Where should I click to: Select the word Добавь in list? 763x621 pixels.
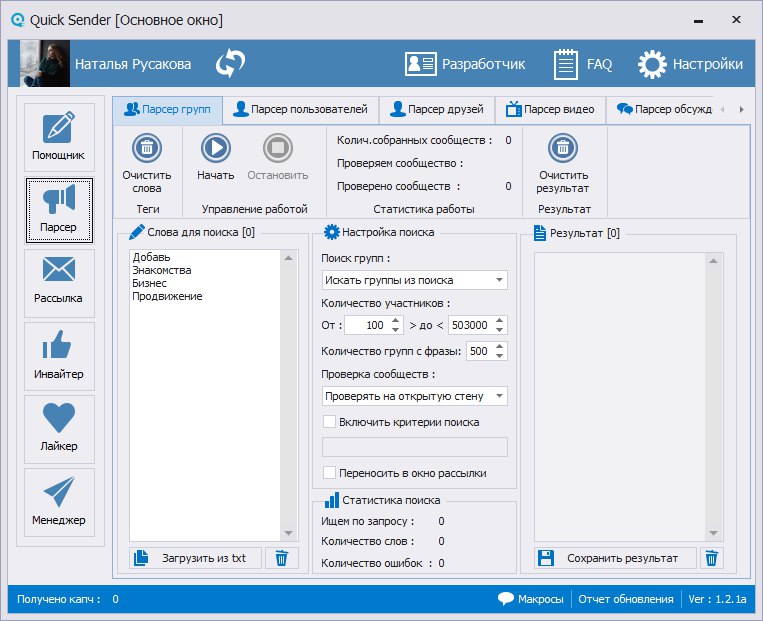click(x=151, y=257)
